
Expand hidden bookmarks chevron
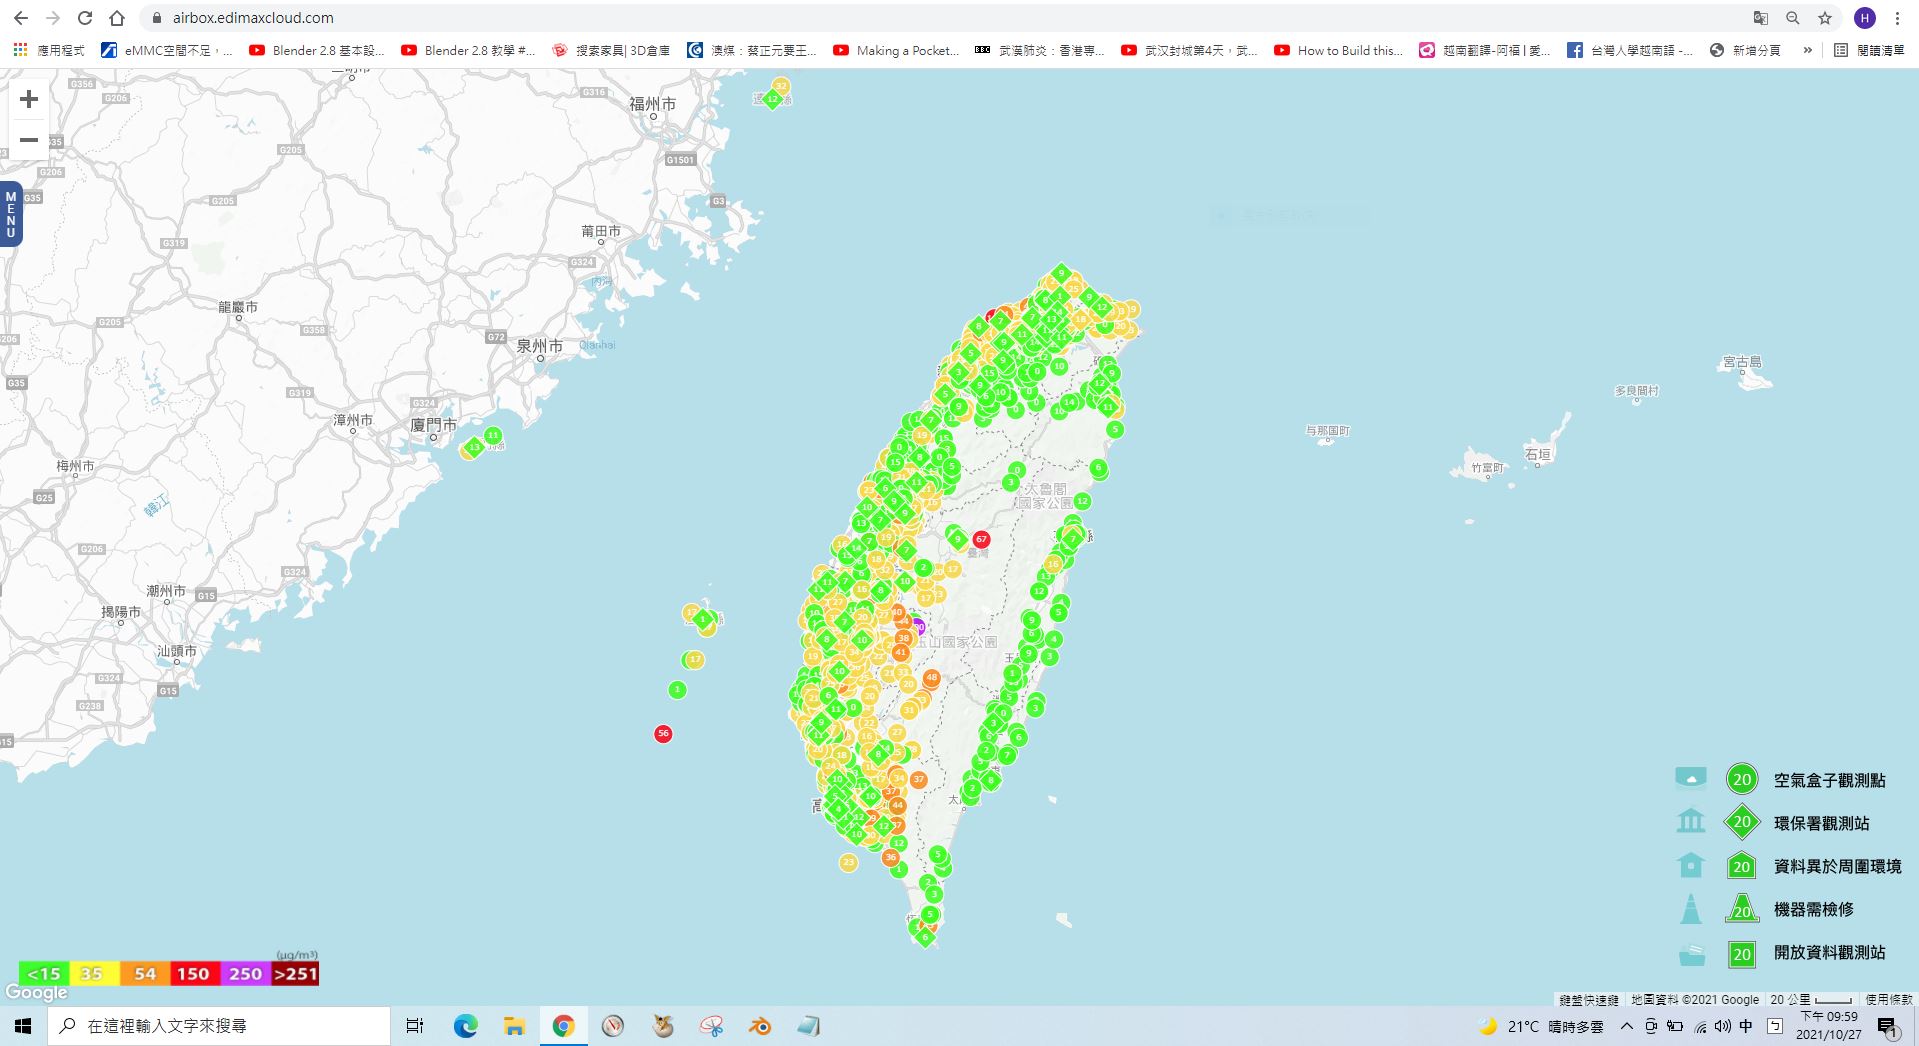pos(1807,50)
